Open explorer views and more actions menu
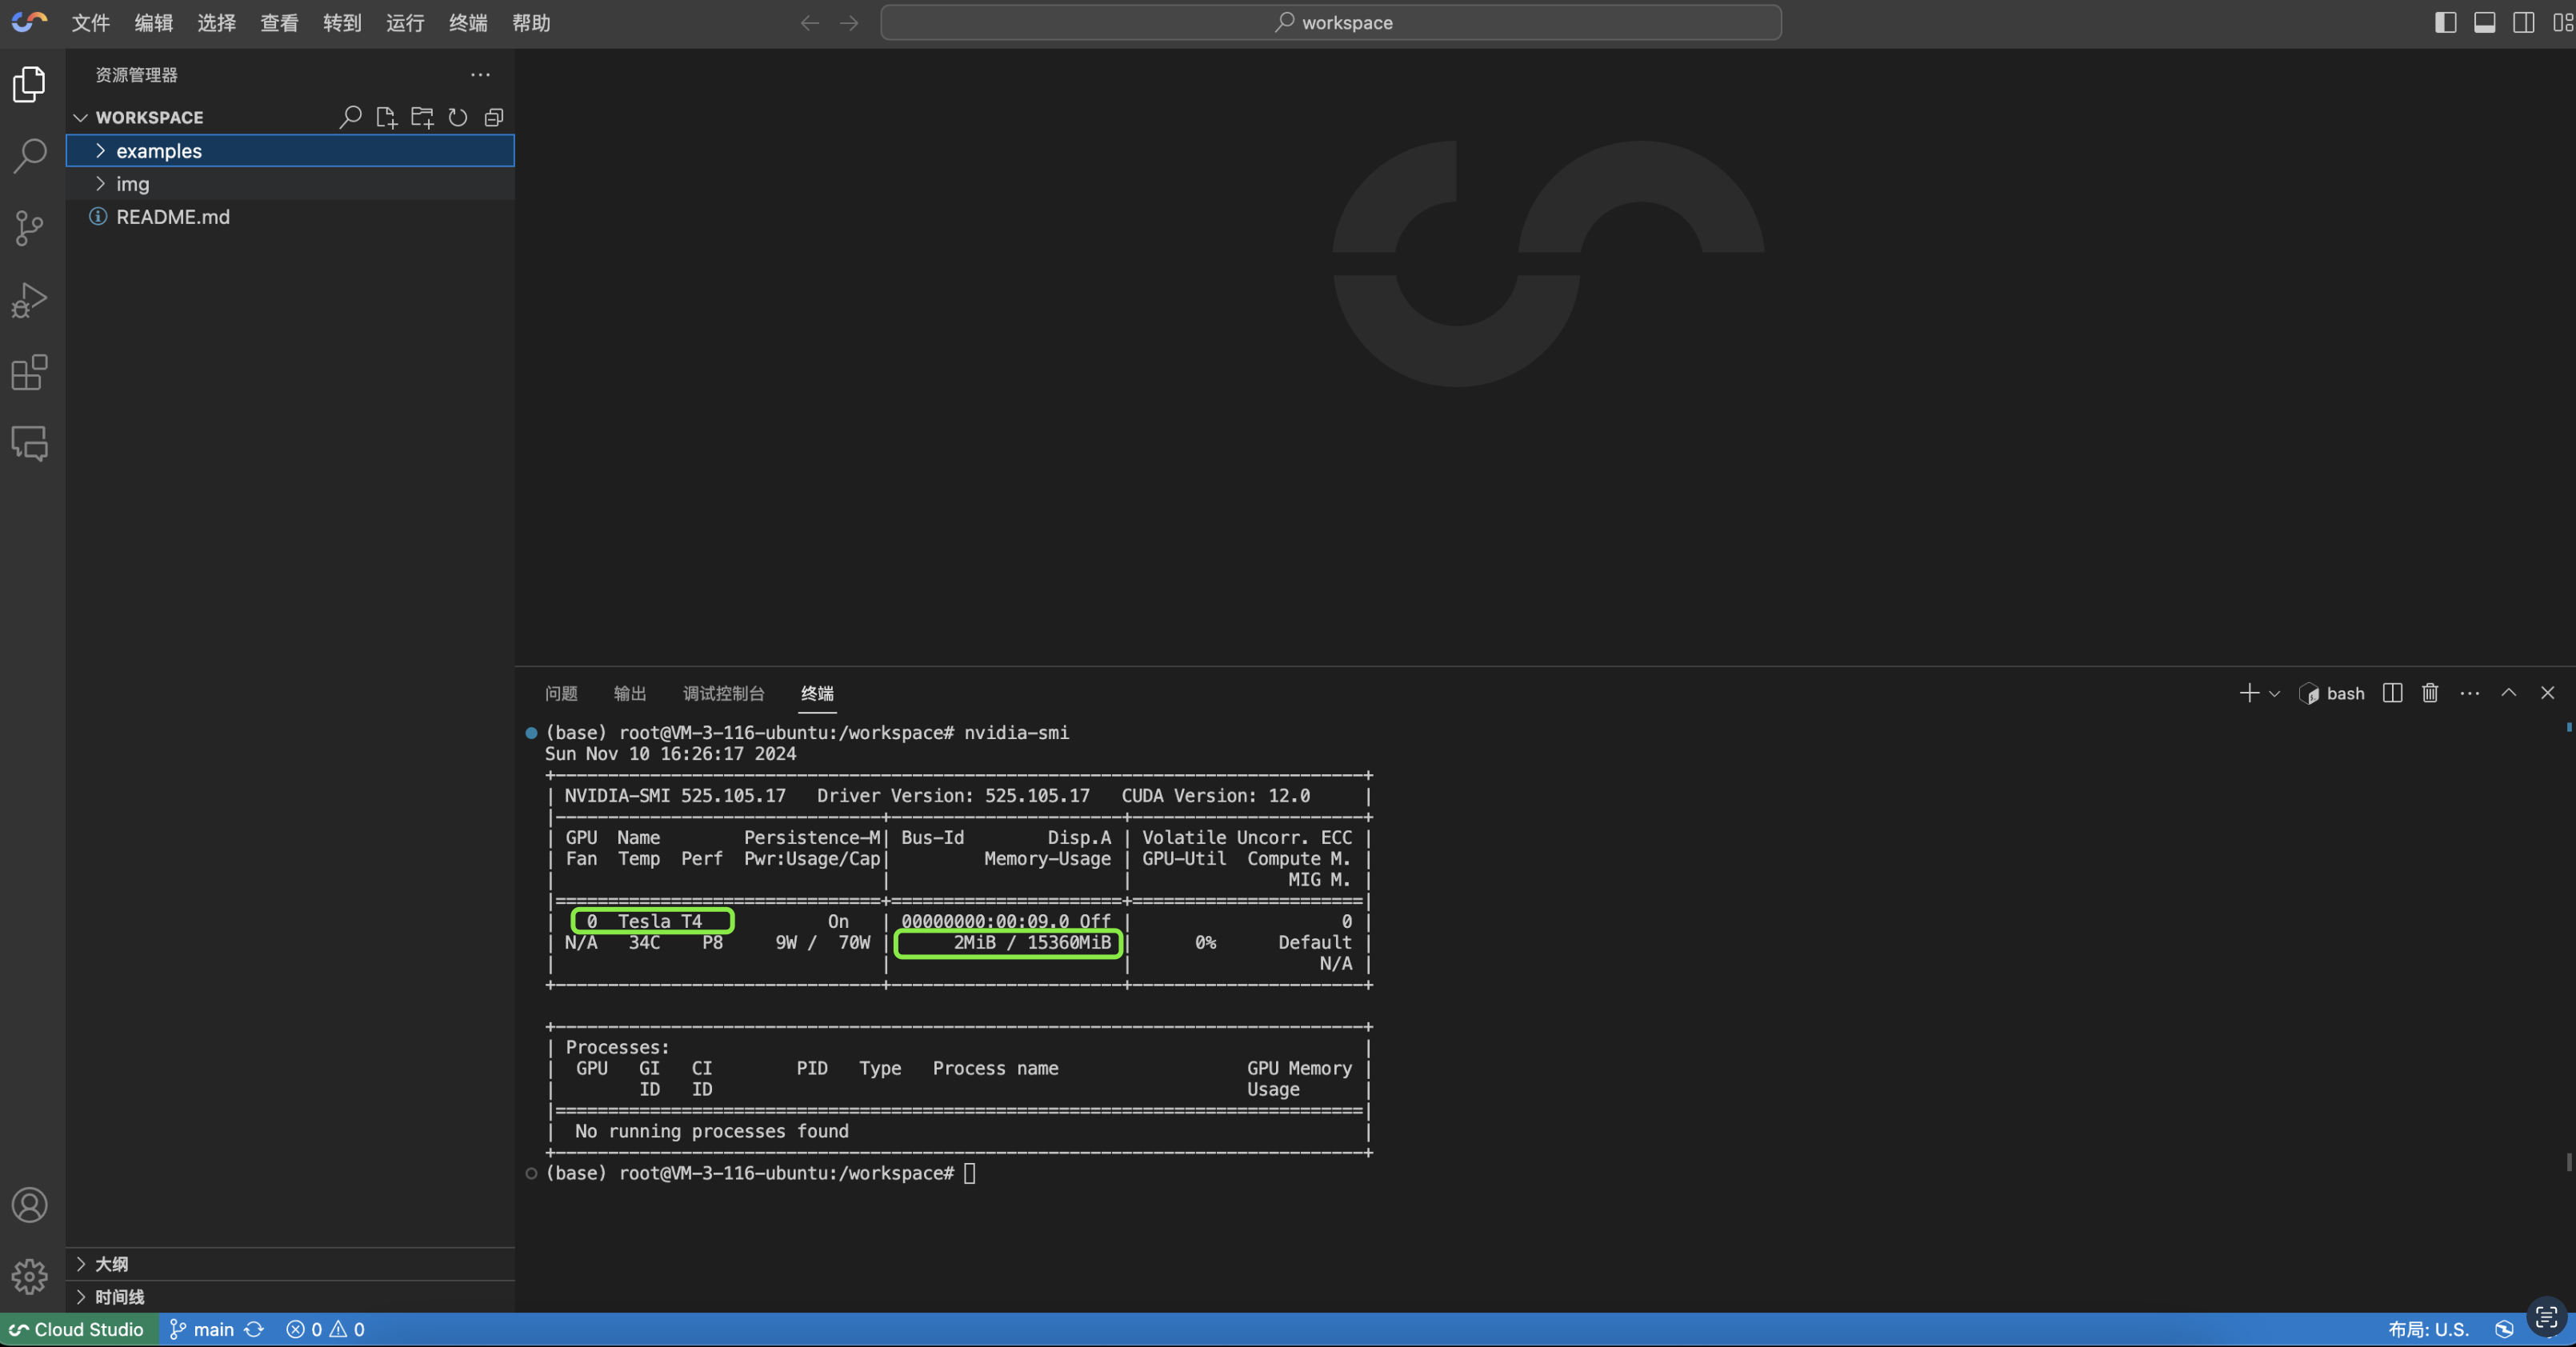Image resolution: width=2576 pixels, height=1347 pixels. coord(480,75)
